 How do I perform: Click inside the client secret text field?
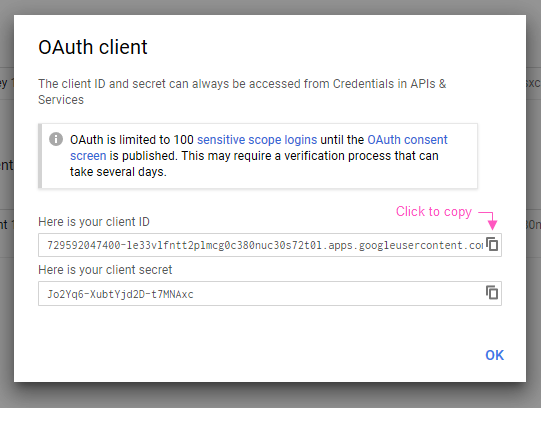pos(262,294)
